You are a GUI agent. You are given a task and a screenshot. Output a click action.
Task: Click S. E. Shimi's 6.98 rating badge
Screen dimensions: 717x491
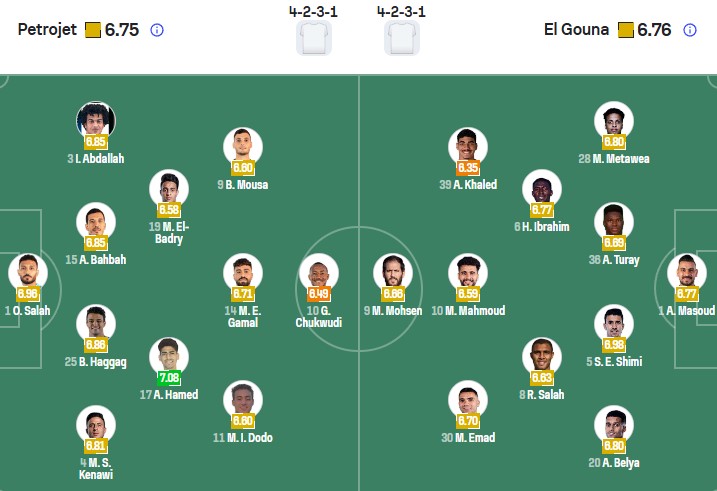click(x=614, y=345)
